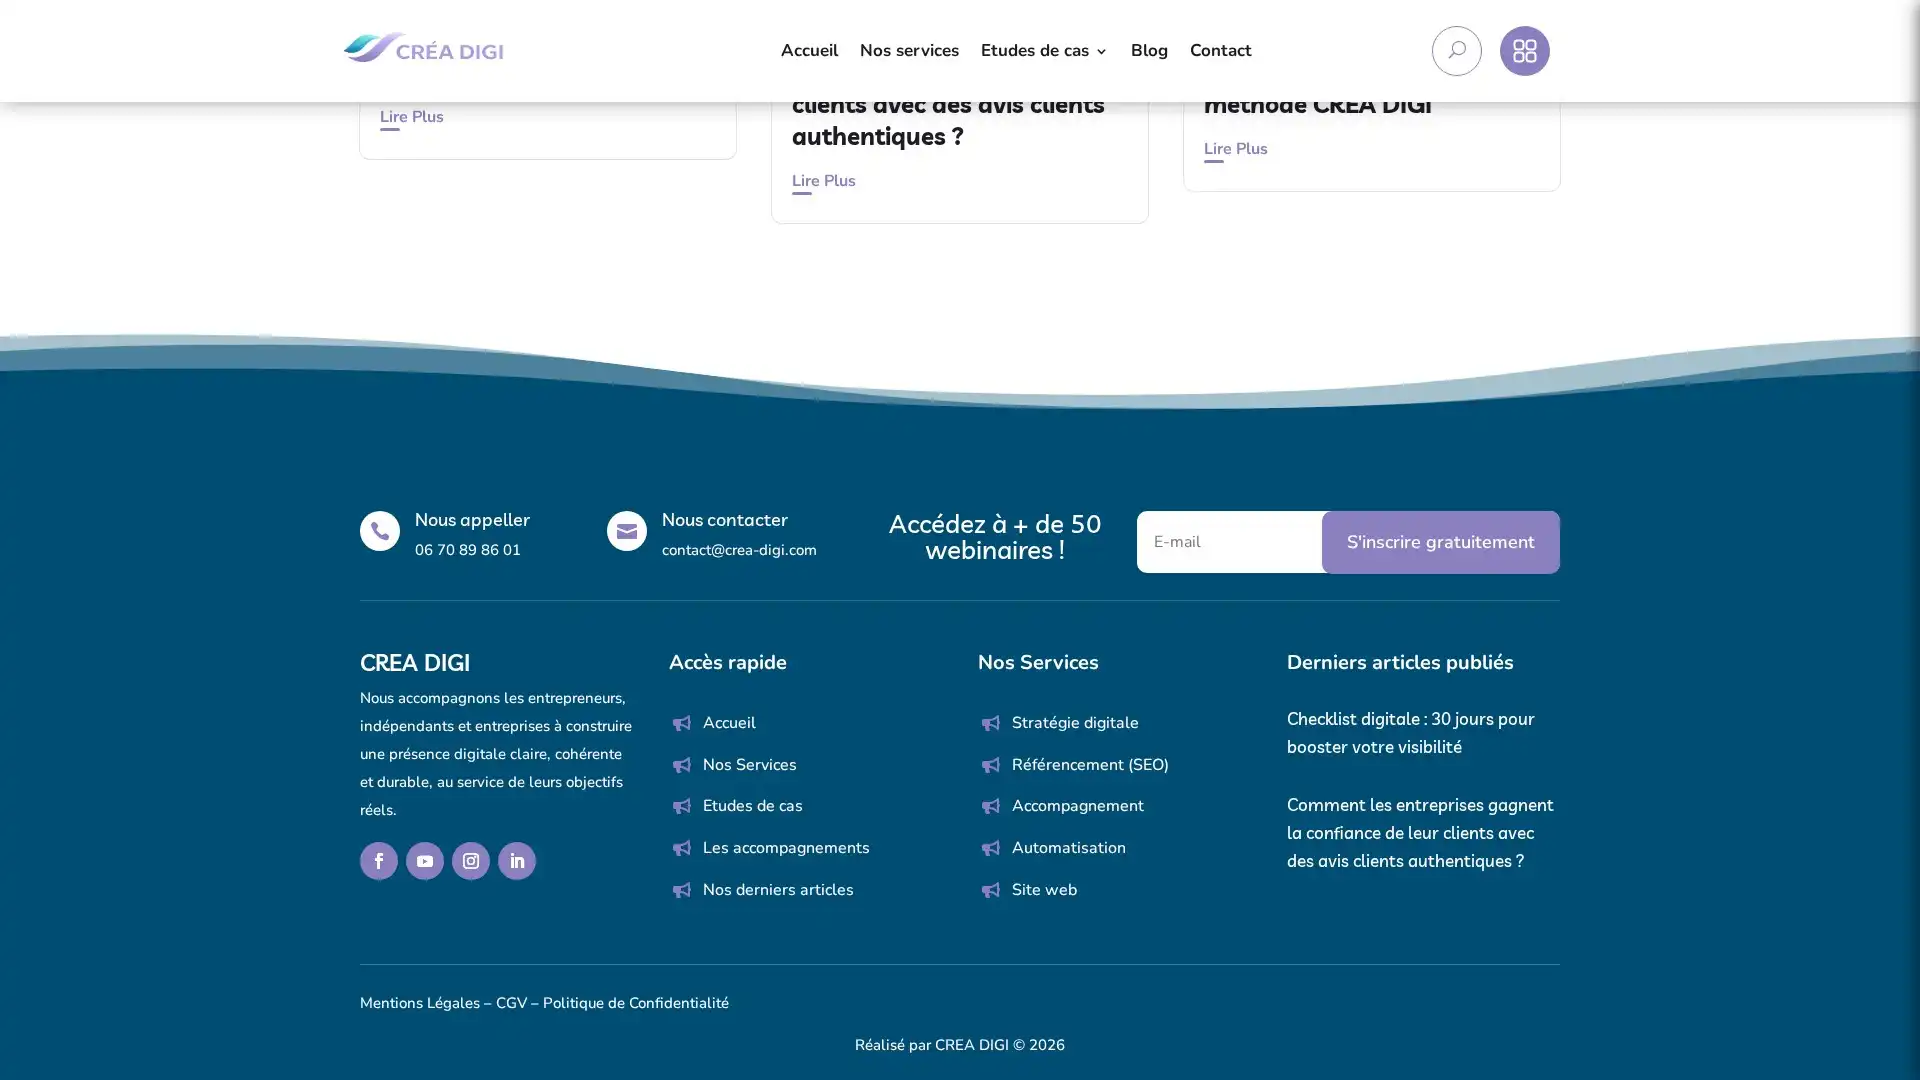Screen dimensions: 1920x1080
Task: Click megaphone icon next to Nos Services link
Action: 682,765
